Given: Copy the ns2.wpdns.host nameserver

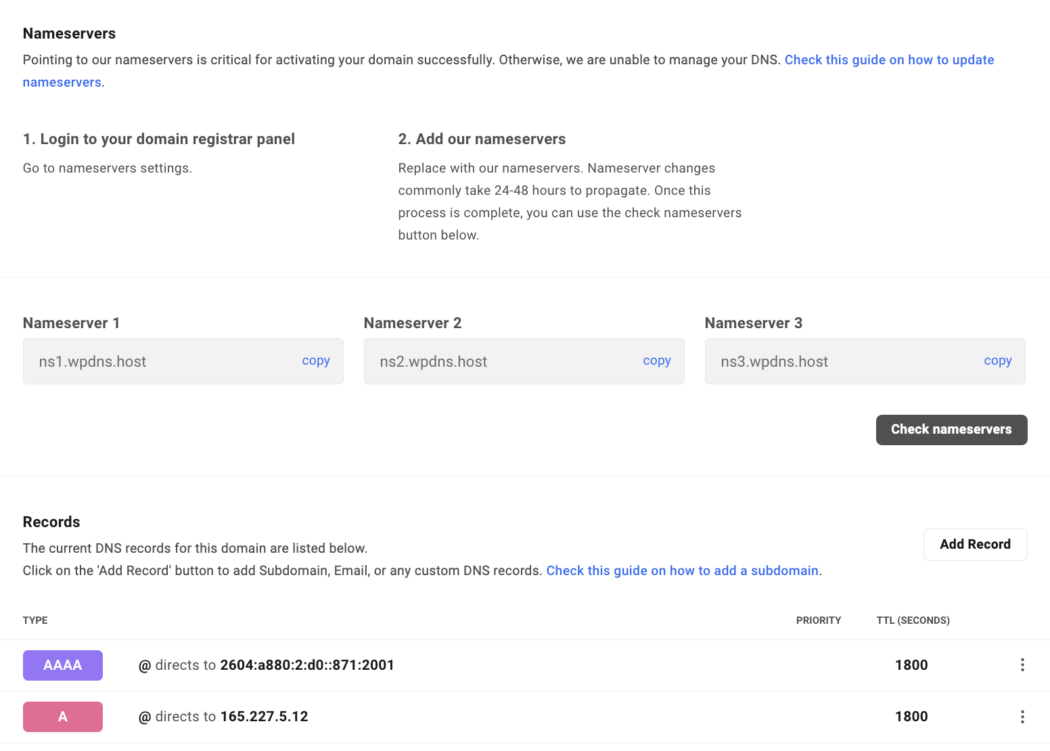Looking at the screenshot, I should click(x=656, y=360).
